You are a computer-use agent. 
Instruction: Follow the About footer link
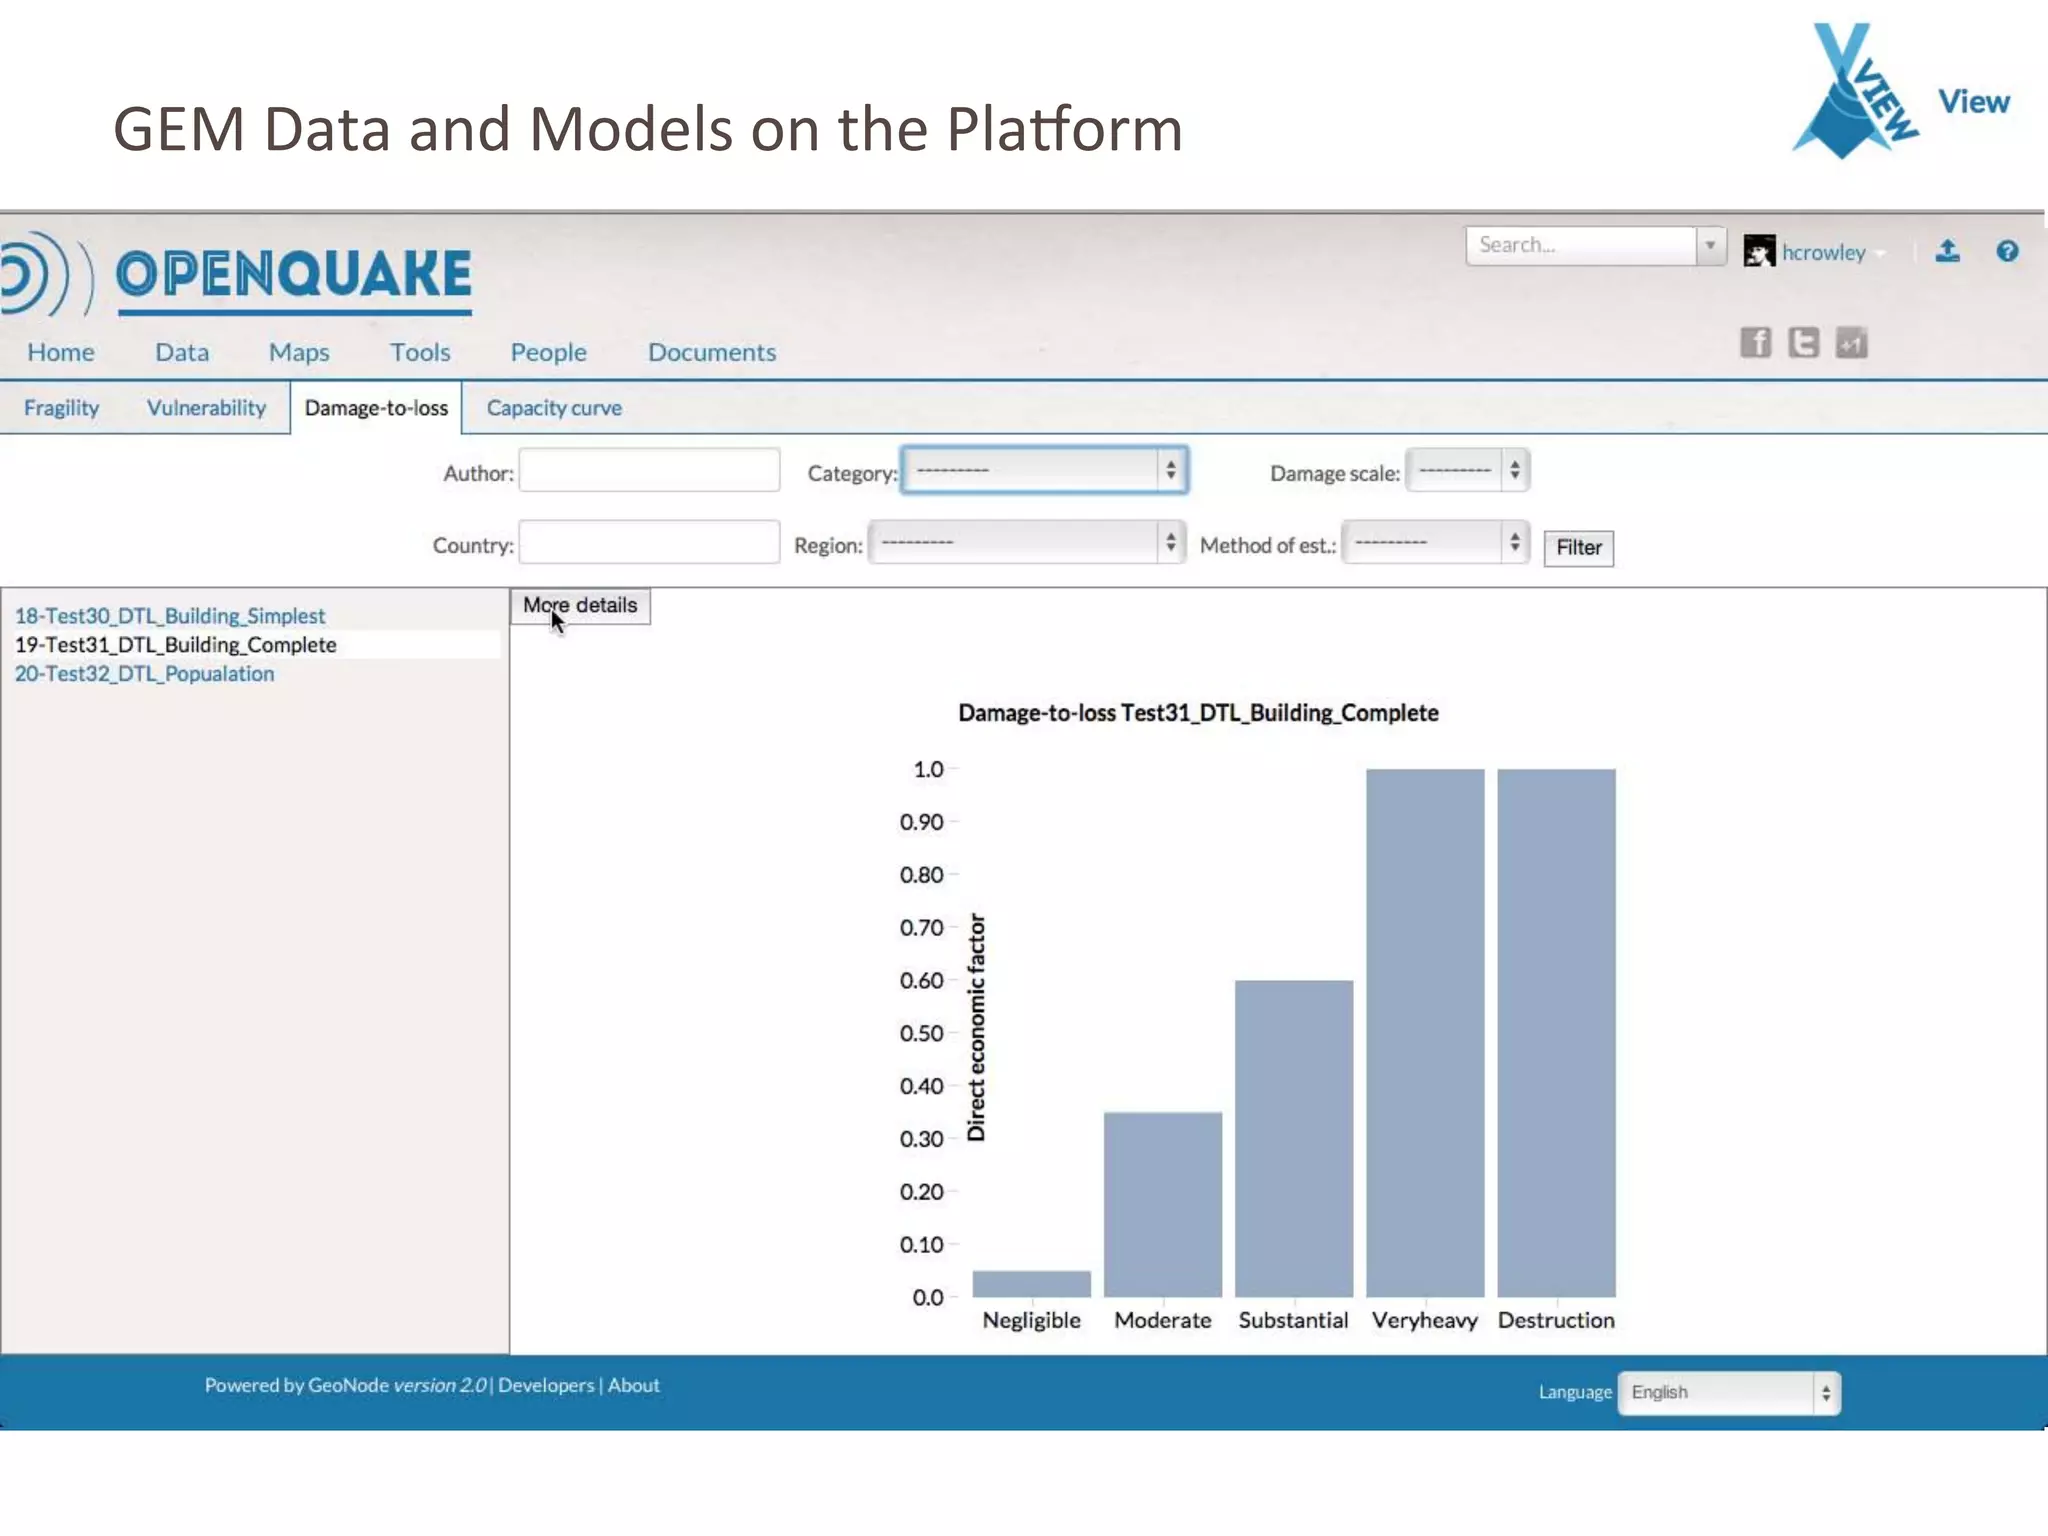(x=634, y=1385)
